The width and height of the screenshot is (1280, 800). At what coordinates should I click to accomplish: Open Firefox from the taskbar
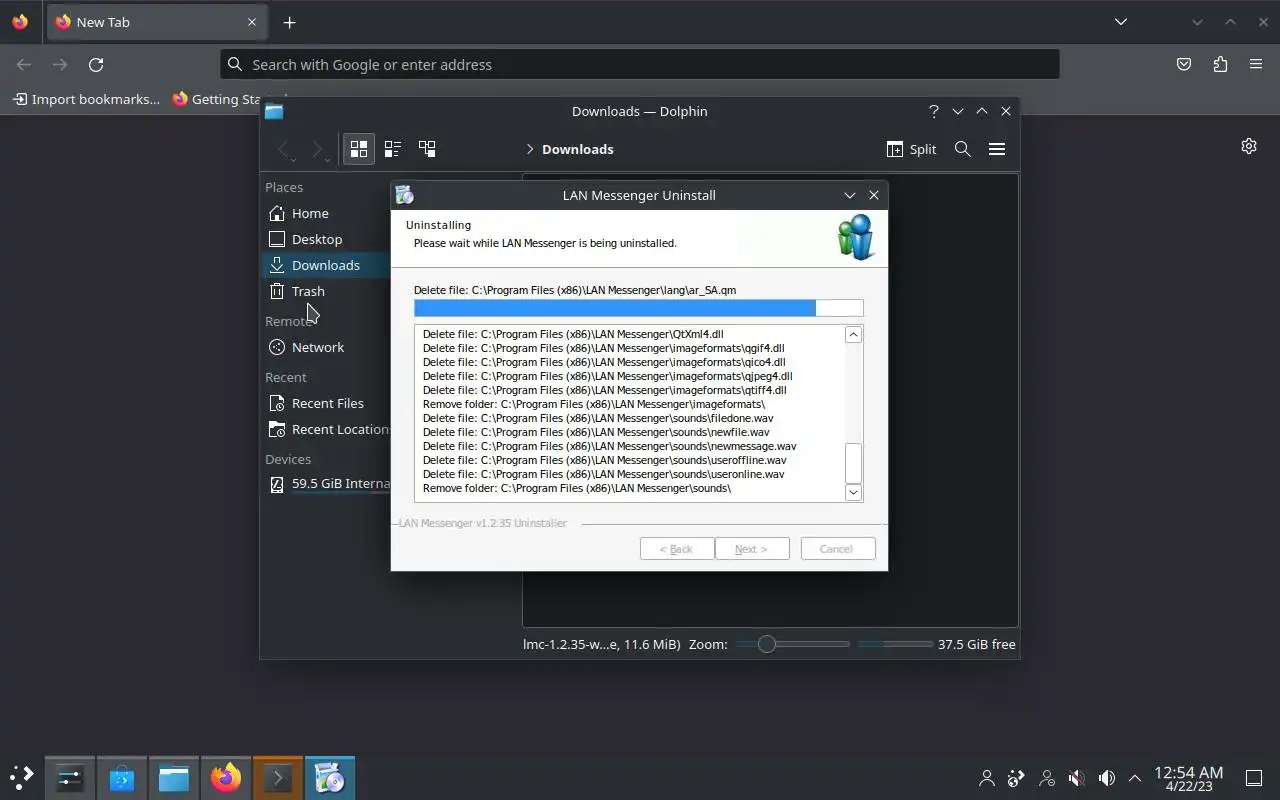point(226,777)
